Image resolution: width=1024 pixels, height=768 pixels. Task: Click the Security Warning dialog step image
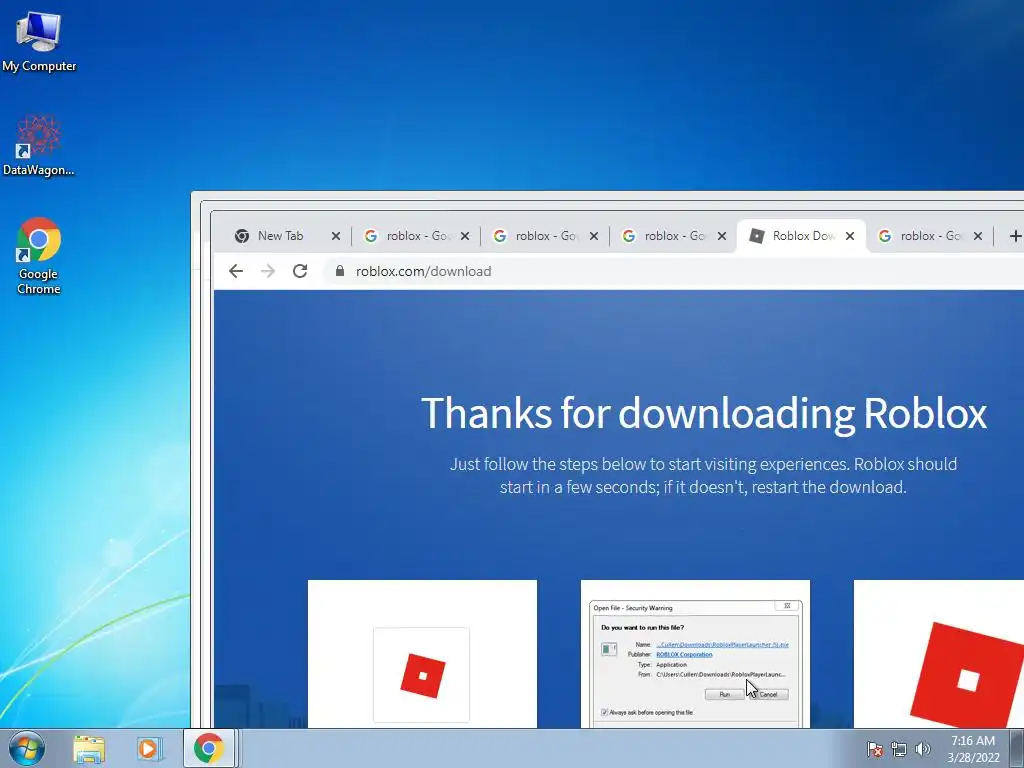[695, 654]
